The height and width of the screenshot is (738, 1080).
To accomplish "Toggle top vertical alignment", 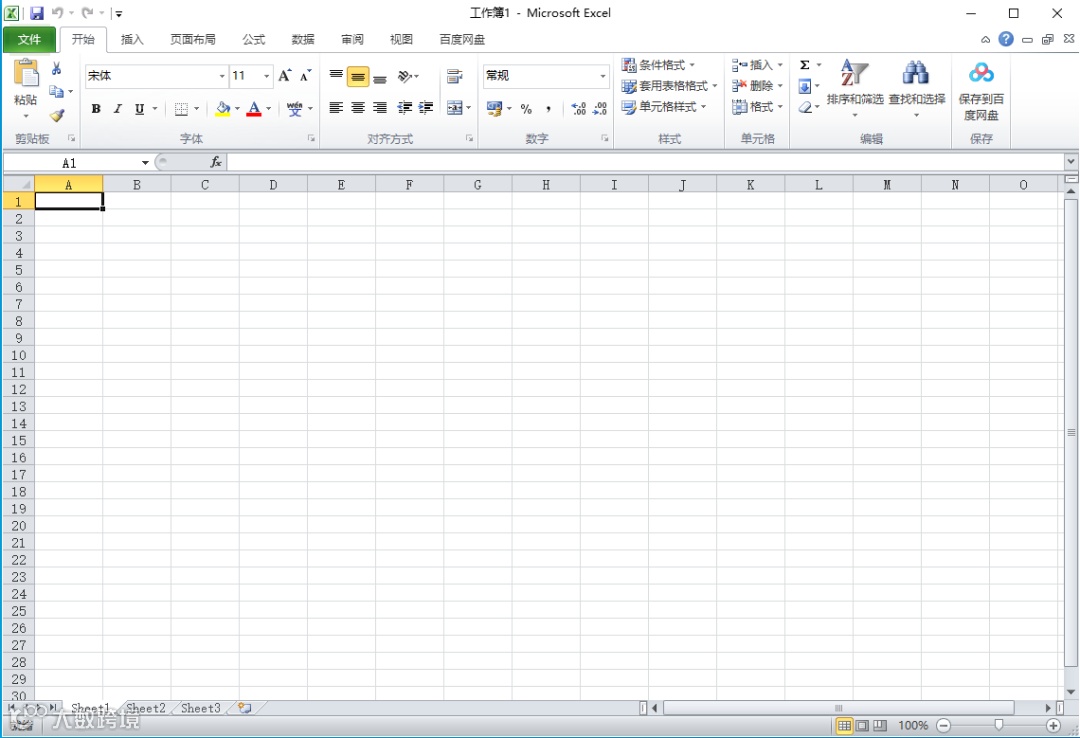I will [x=336, y=76].
